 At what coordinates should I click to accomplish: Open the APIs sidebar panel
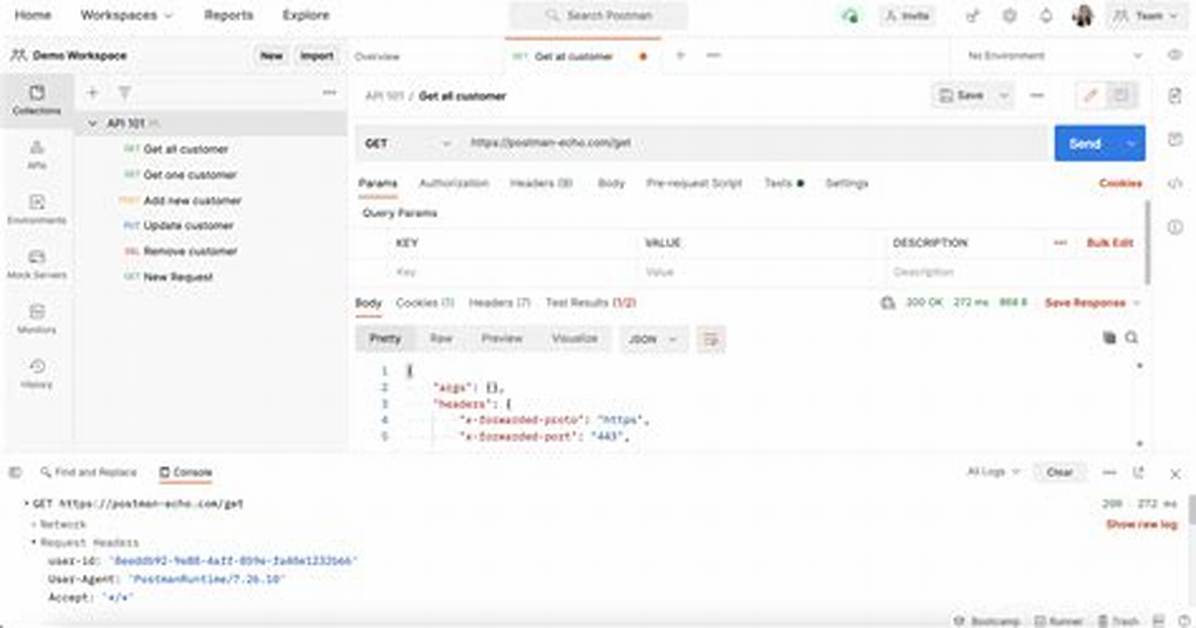point(37,154)
